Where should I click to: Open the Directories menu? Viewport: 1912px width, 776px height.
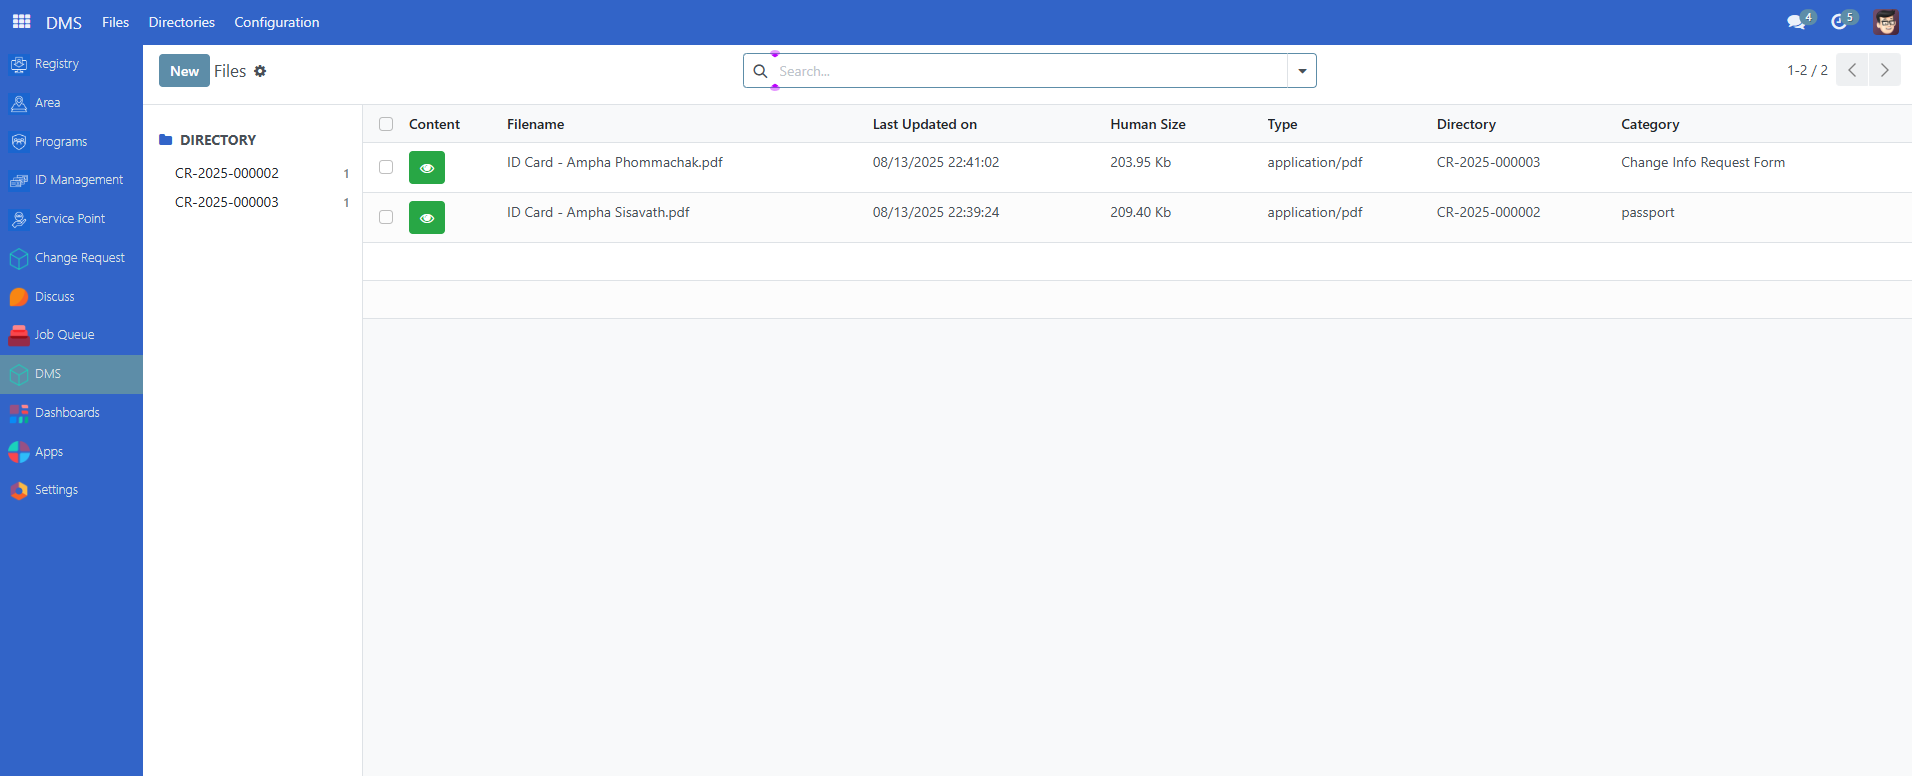tap(182, 22)
